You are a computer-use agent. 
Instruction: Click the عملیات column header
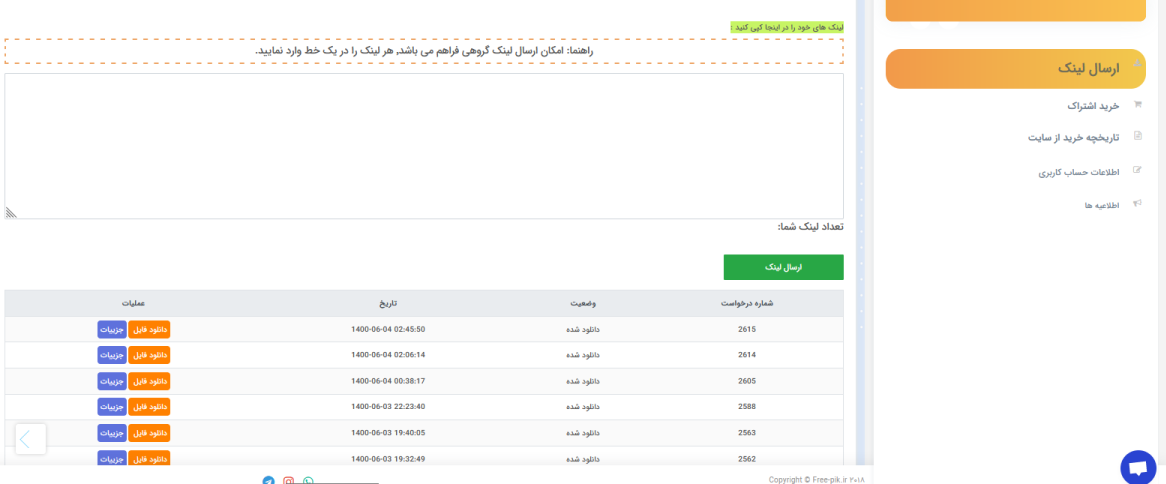point(134,303)
